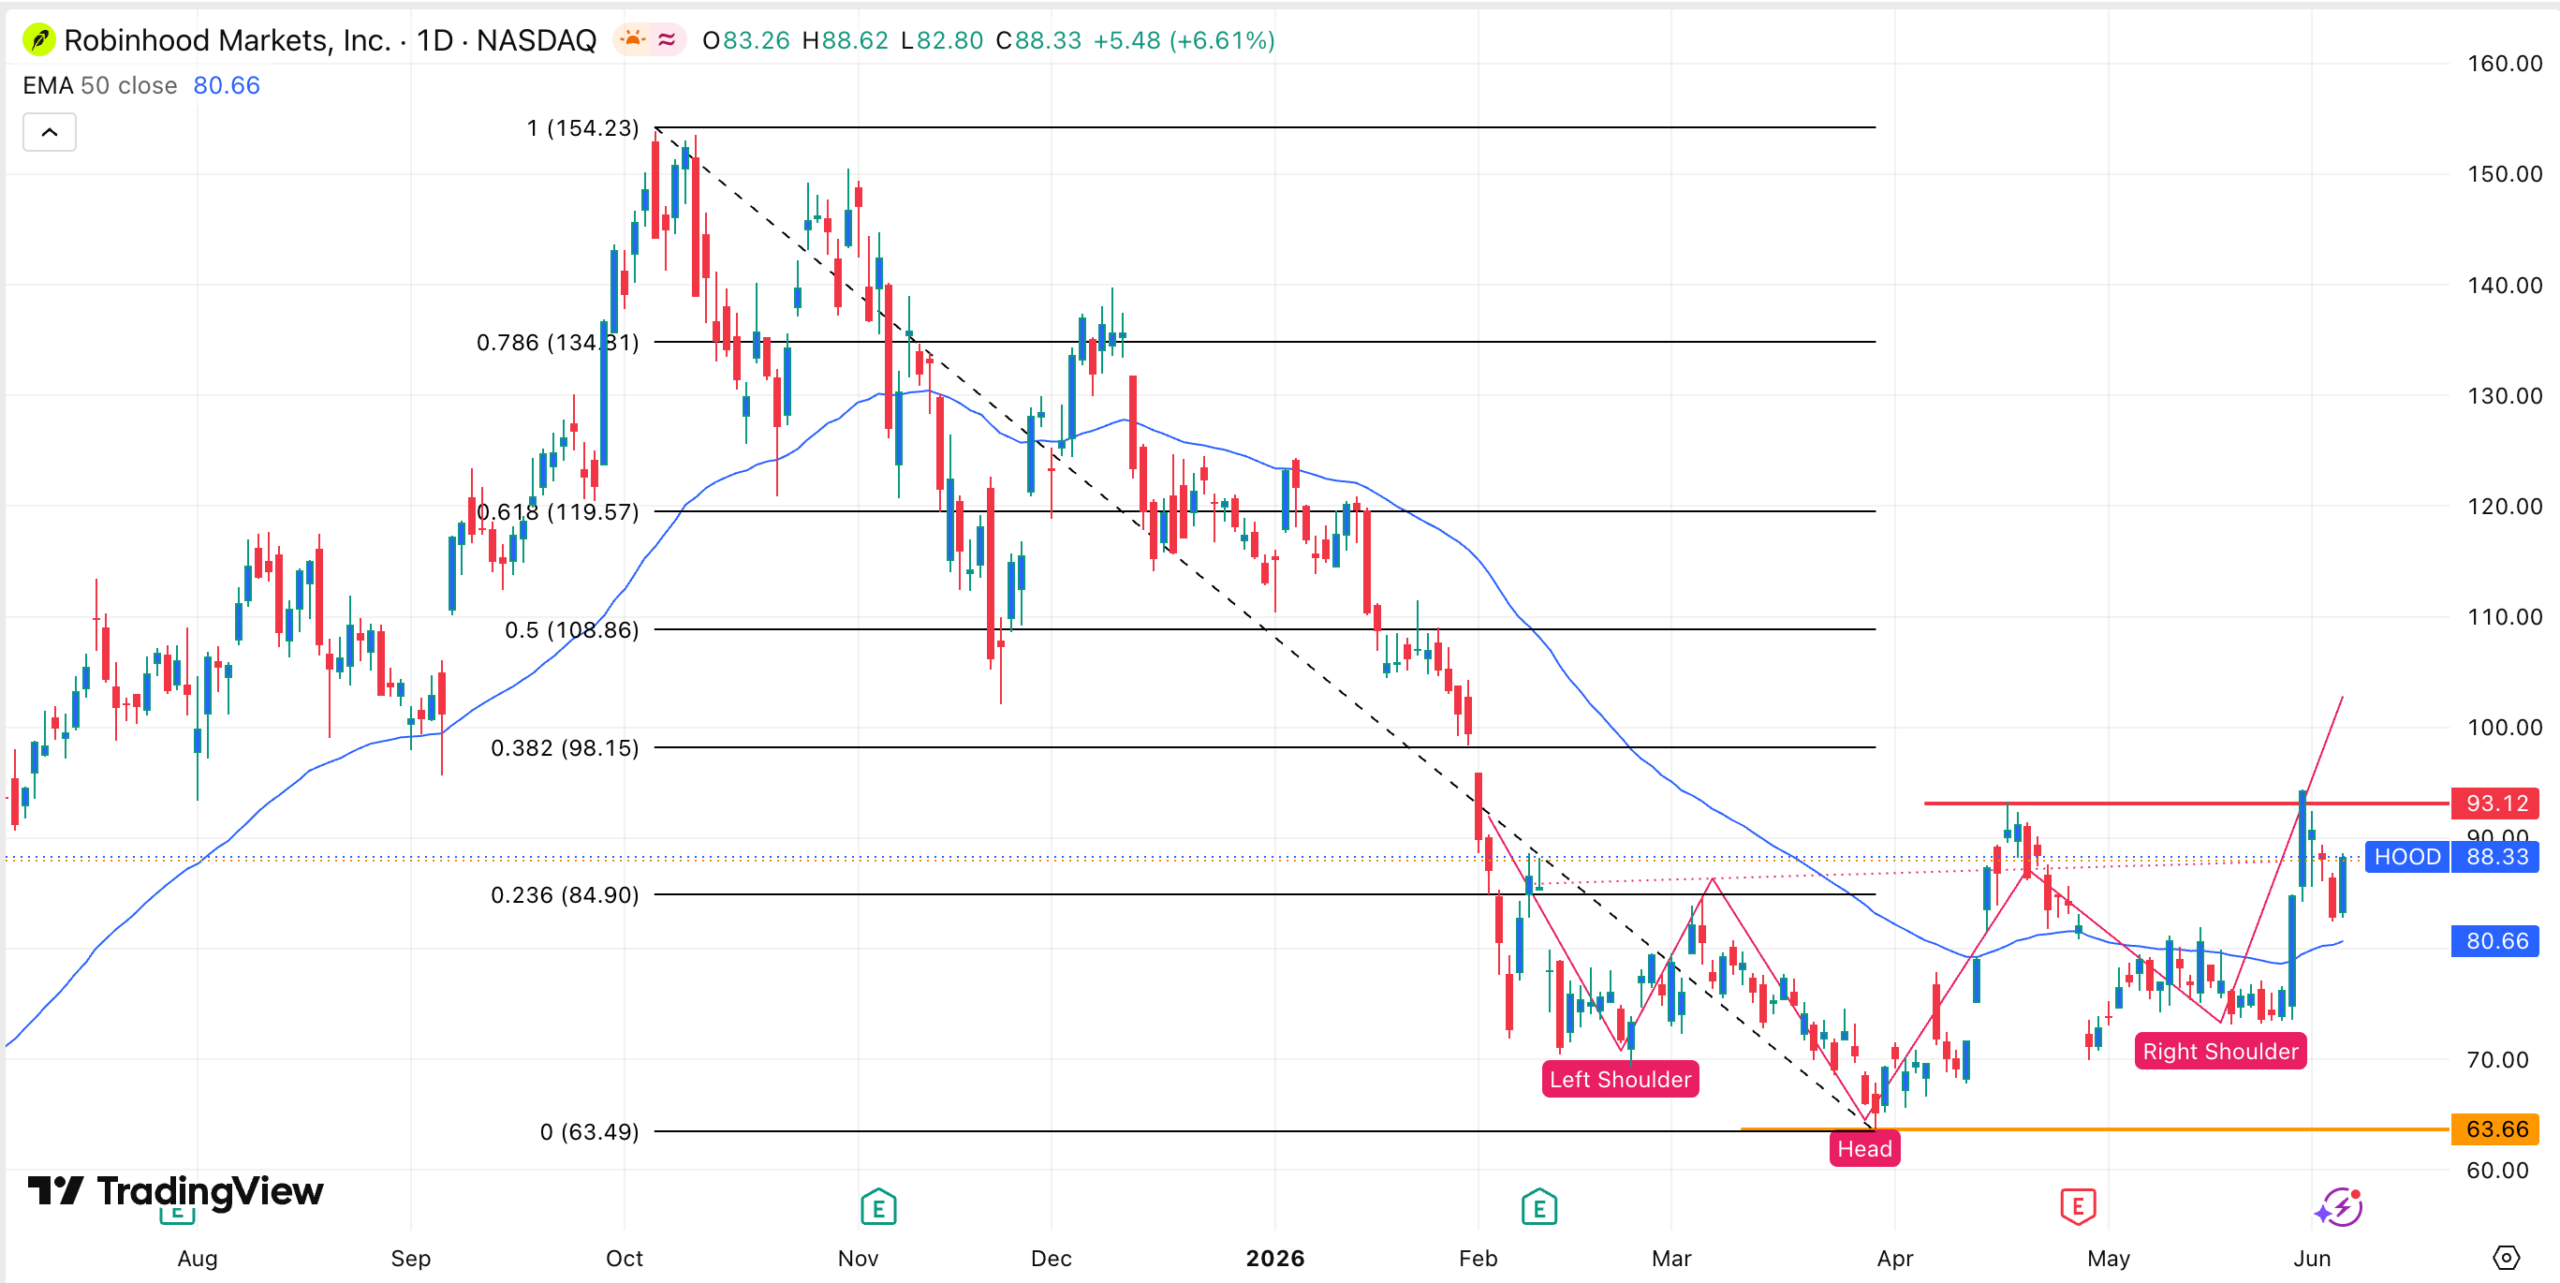Select Fibonacci level 0.382 (98.15) label
The width and height of the screenshot is (2560, 1283).
click(x=564, y=748)
